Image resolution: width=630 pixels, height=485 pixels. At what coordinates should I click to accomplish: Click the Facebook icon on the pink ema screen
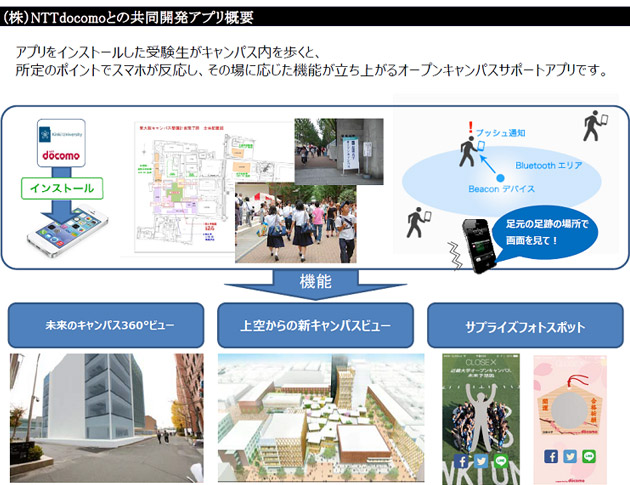[x=551, y=456]
